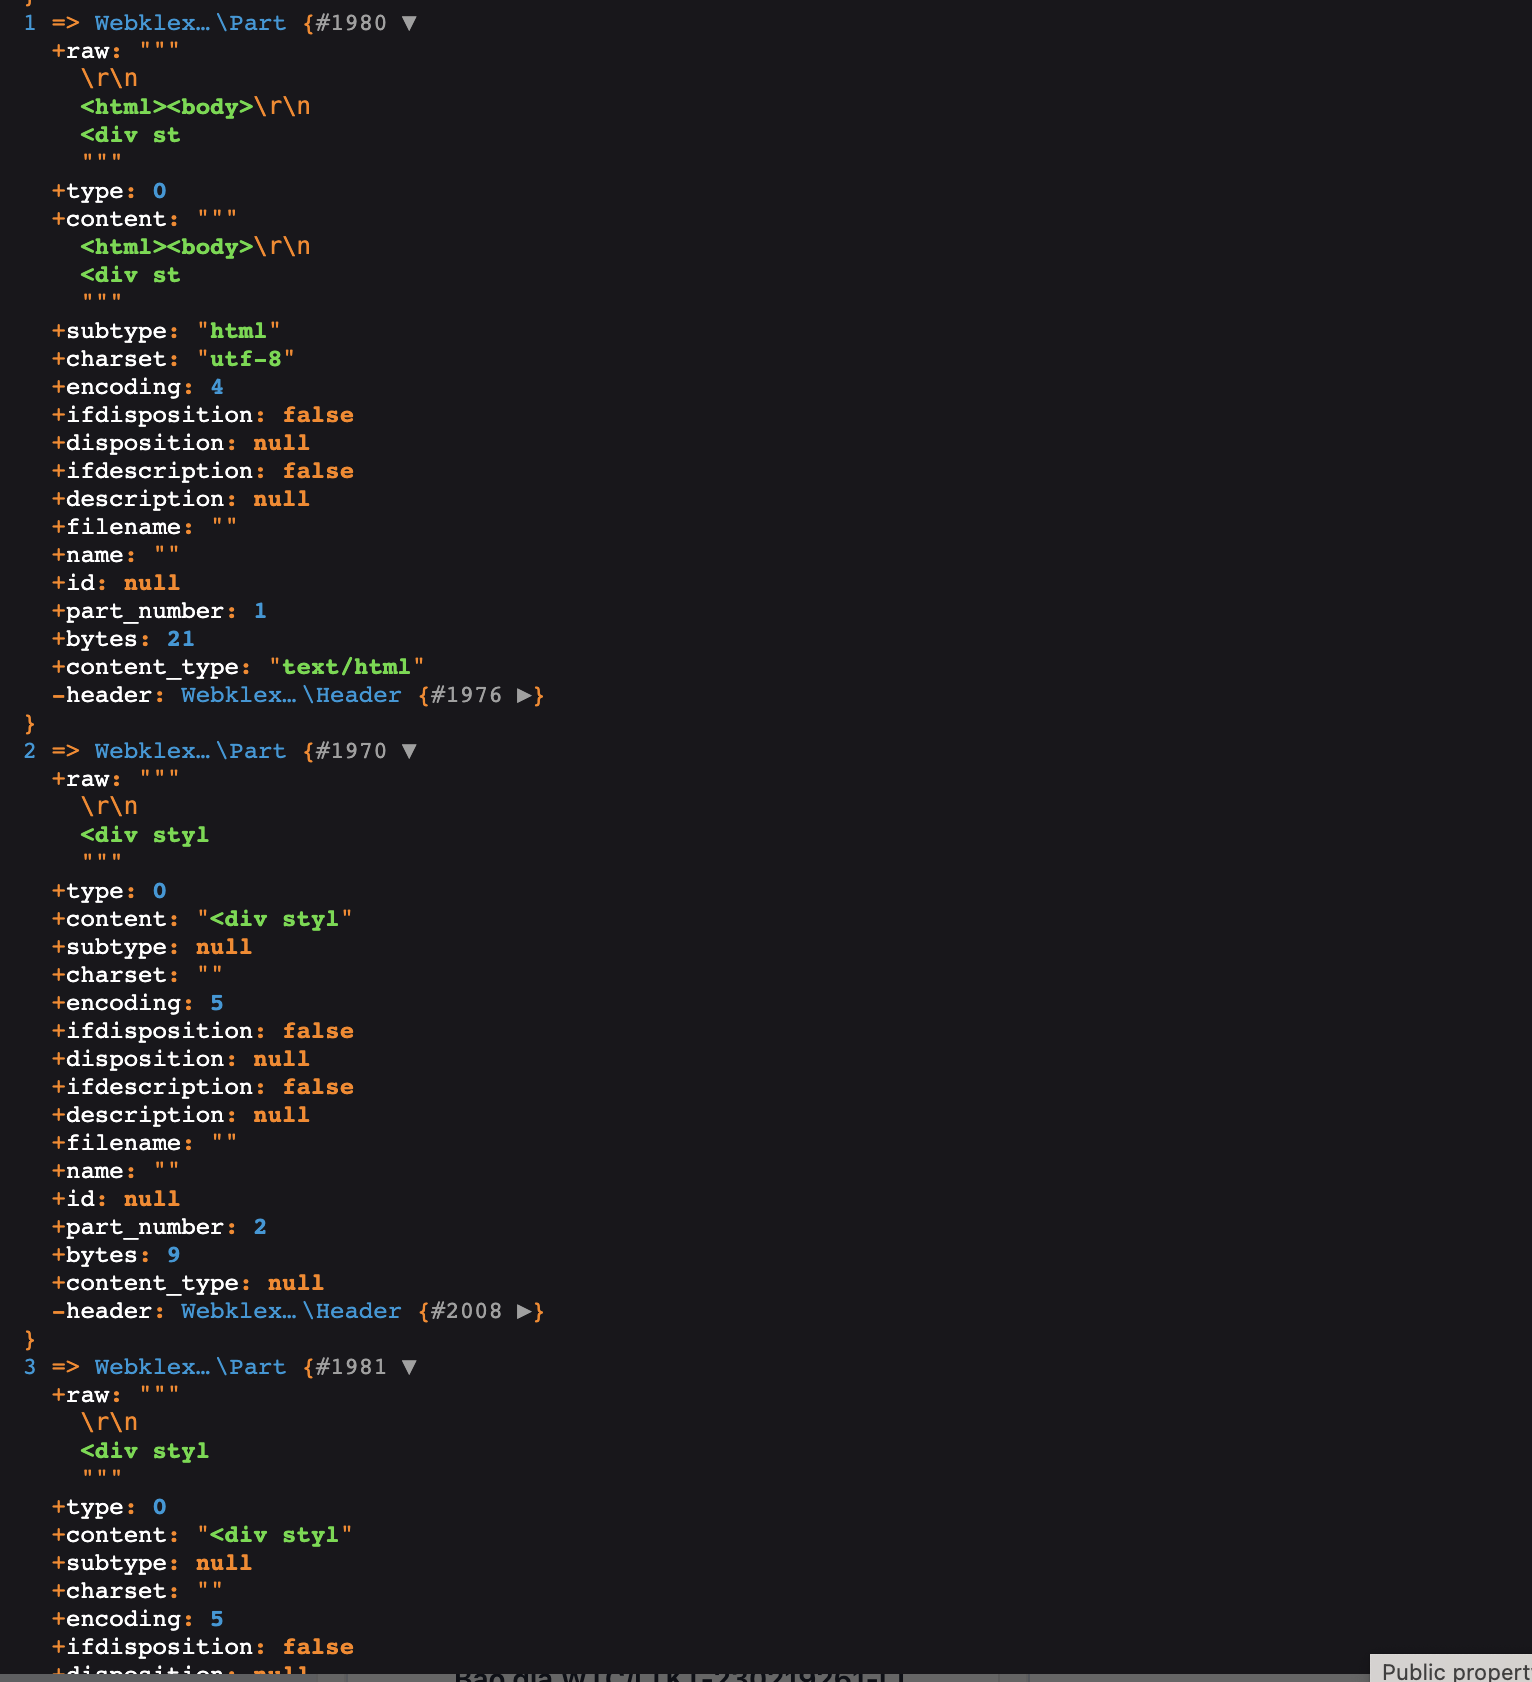The width and height of the screenshot is (1532, 1682).
Task: Click the encoding value 5 in Part #1970
Action: 217,1003
